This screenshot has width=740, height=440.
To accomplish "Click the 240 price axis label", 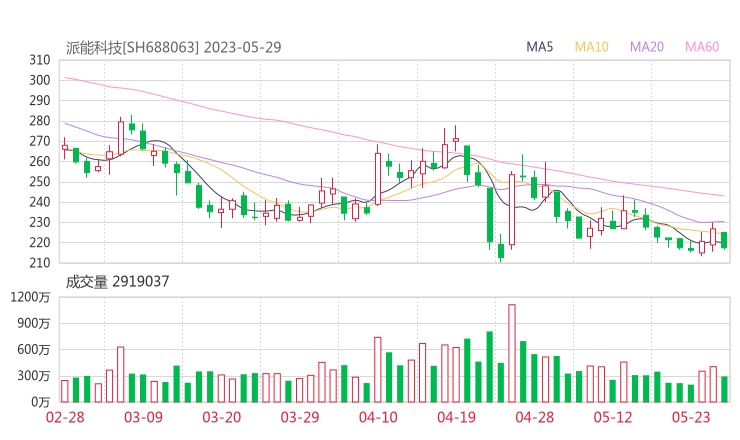I will pyautogui.click(x=40, y=202).
